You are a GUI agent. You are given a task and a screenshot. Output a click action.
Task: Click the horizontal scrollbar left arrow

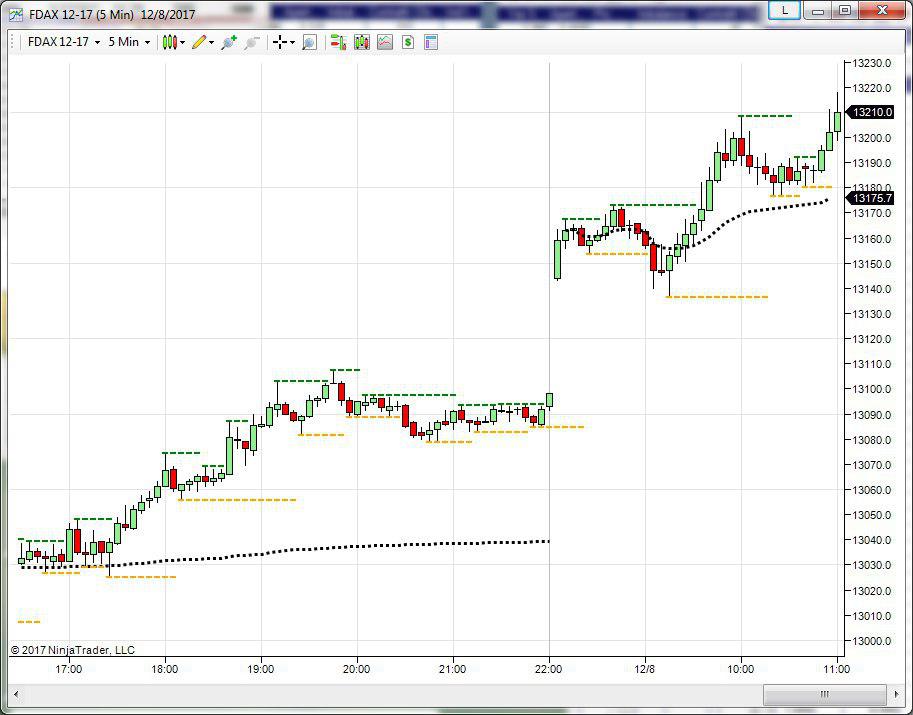click(16, 694)
